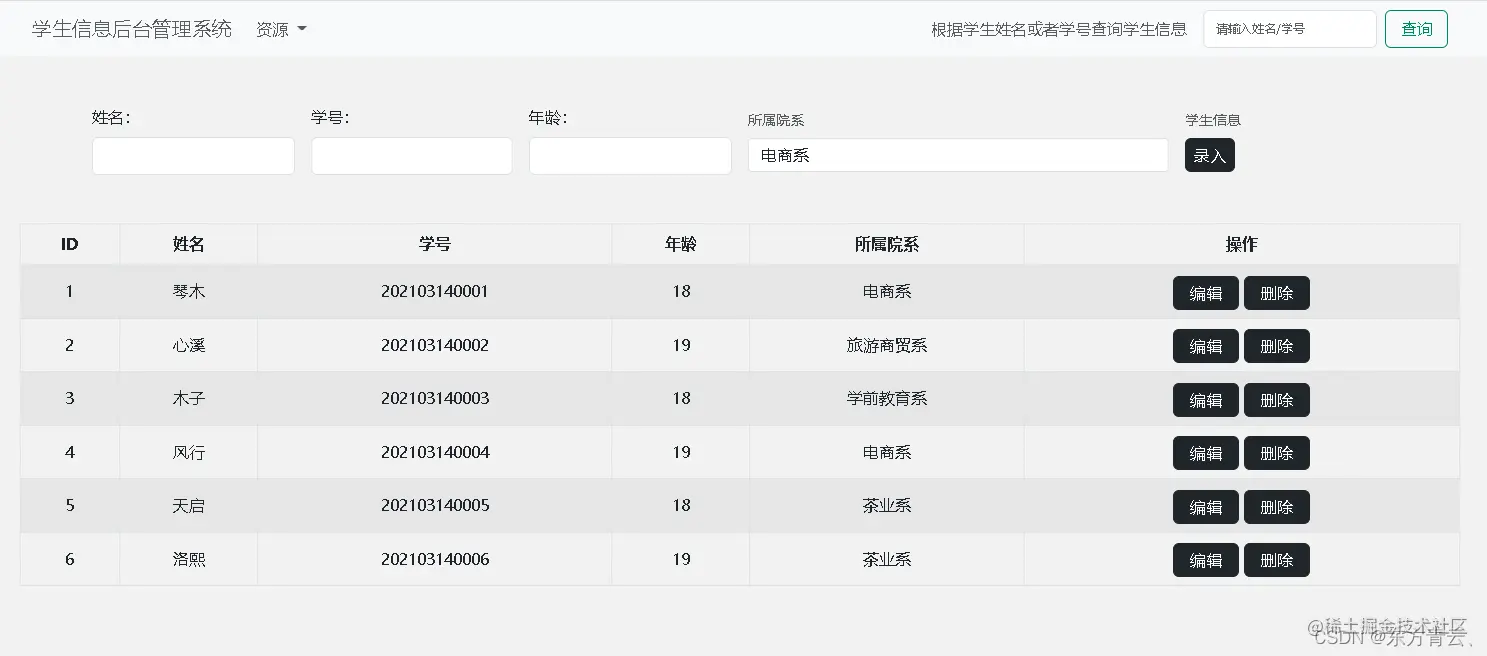Select student number 202103140004
The height and width of the screenshot is (656, 1487).
pyautogui.click(x=435, y=452)
